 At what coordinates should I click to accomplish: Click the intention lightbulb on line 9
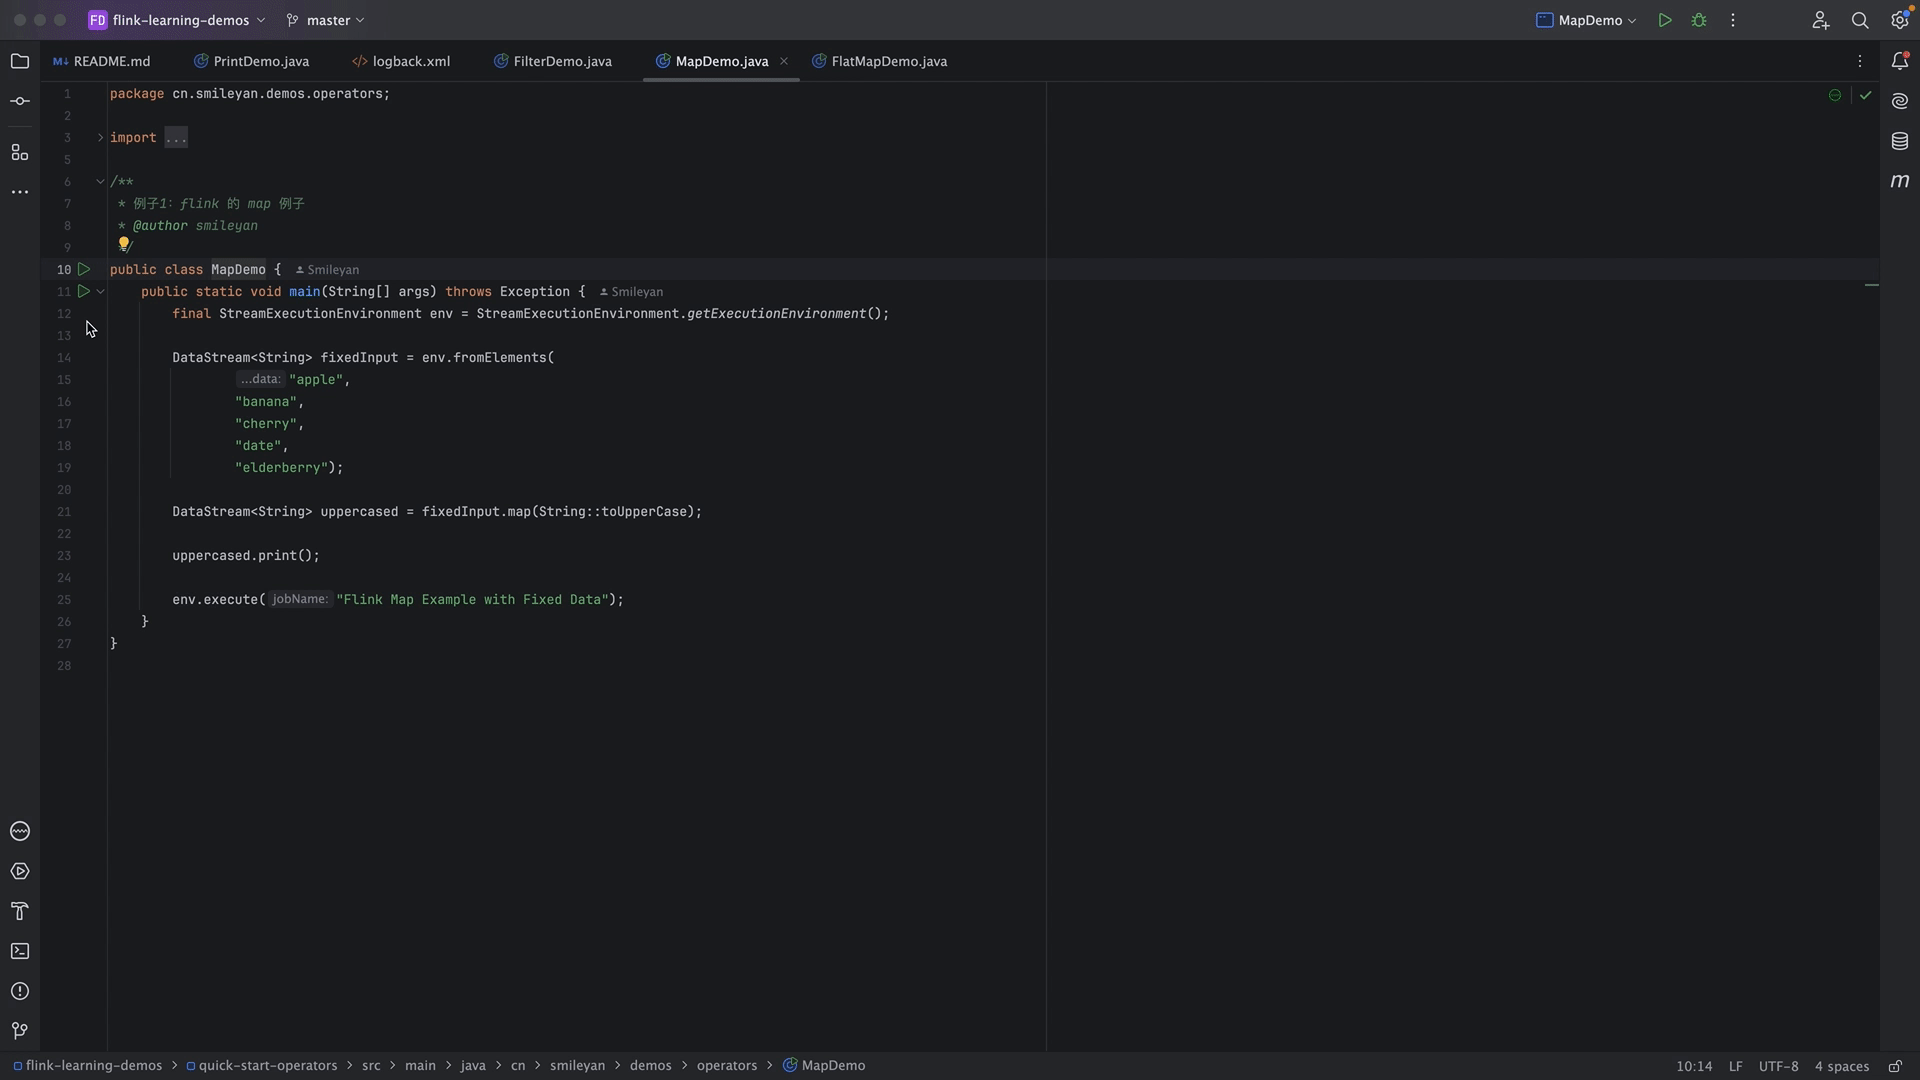point(124,244)
